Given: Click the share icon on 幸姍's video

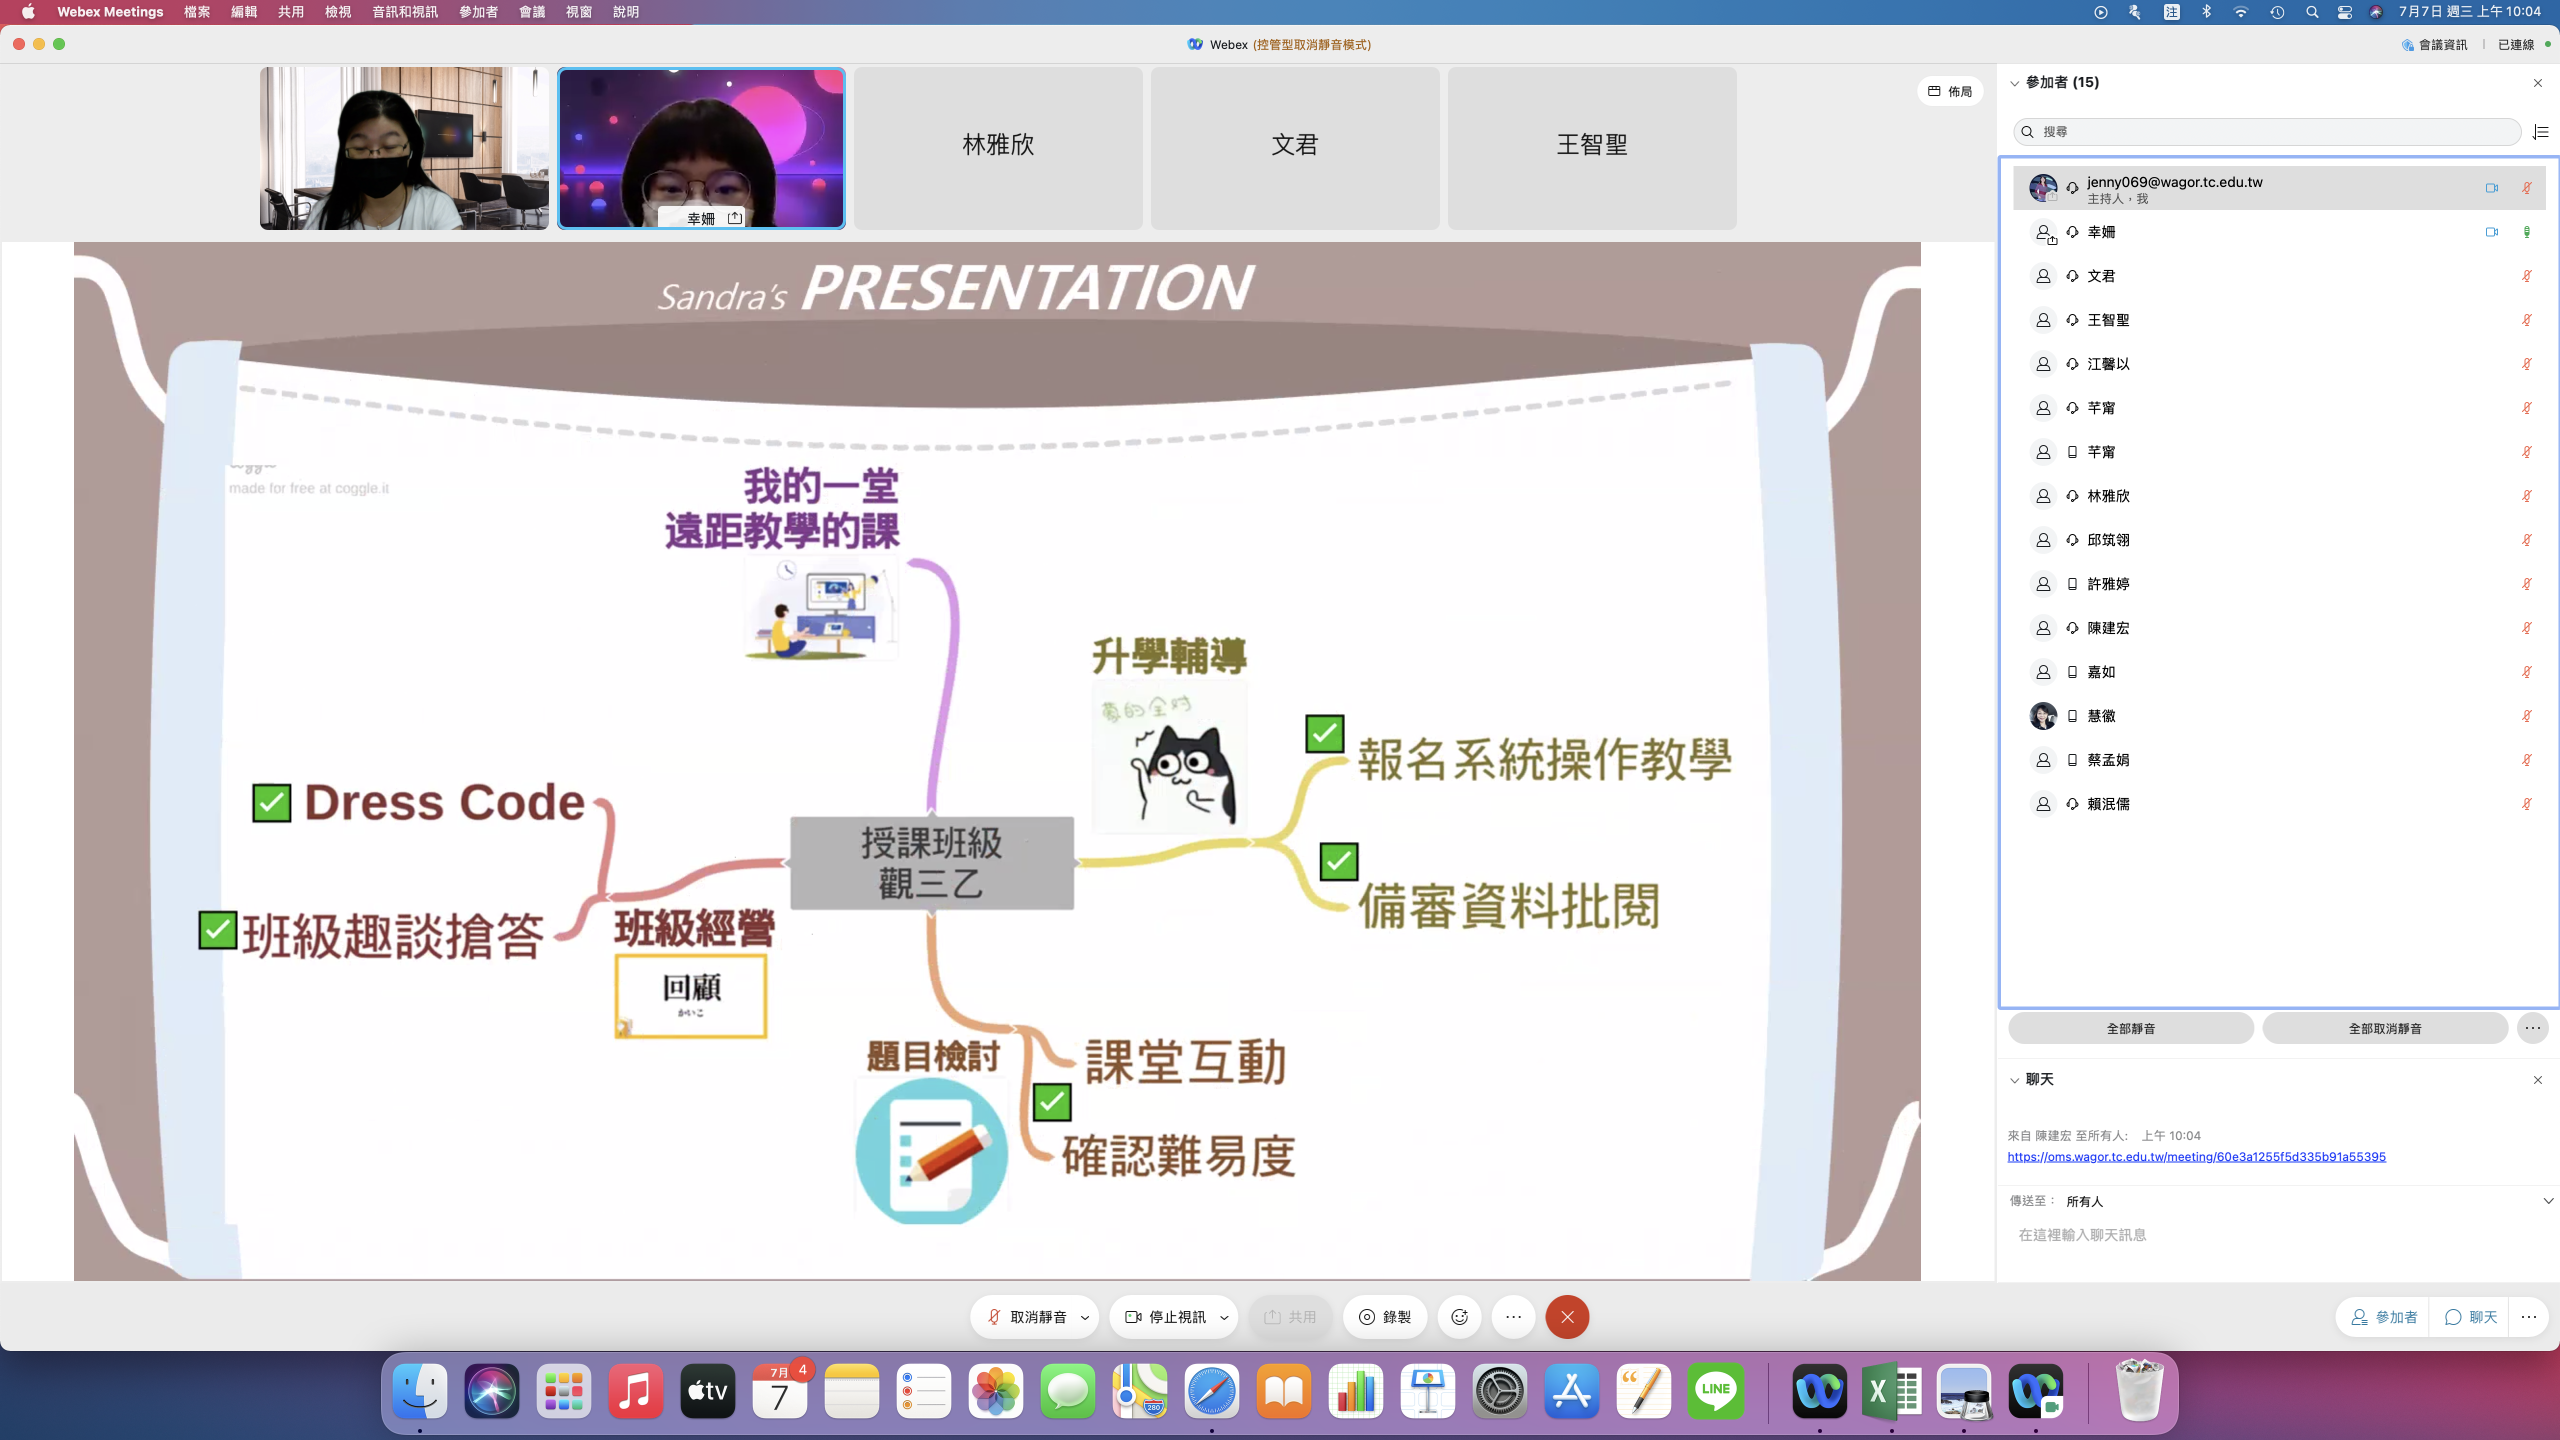Looking at the screenshot, I should tap(735, 218).
